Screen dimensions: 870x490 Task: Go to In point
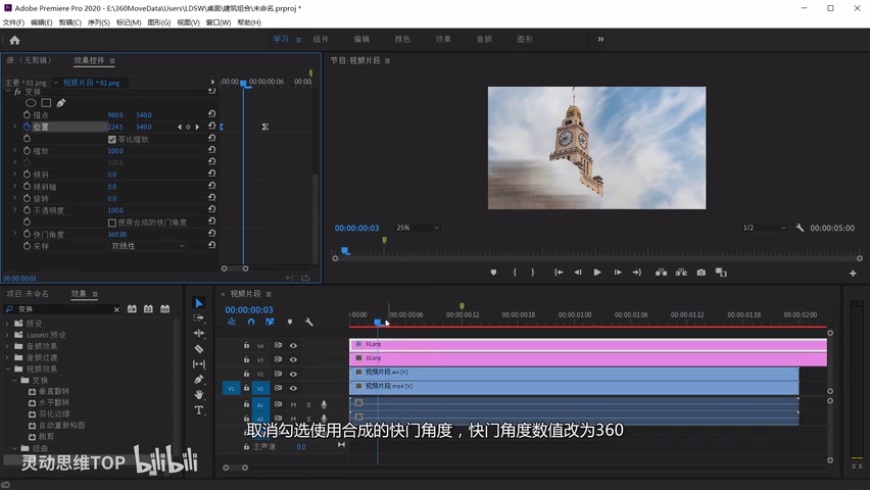pyautogui.click(x=558, y=272)
